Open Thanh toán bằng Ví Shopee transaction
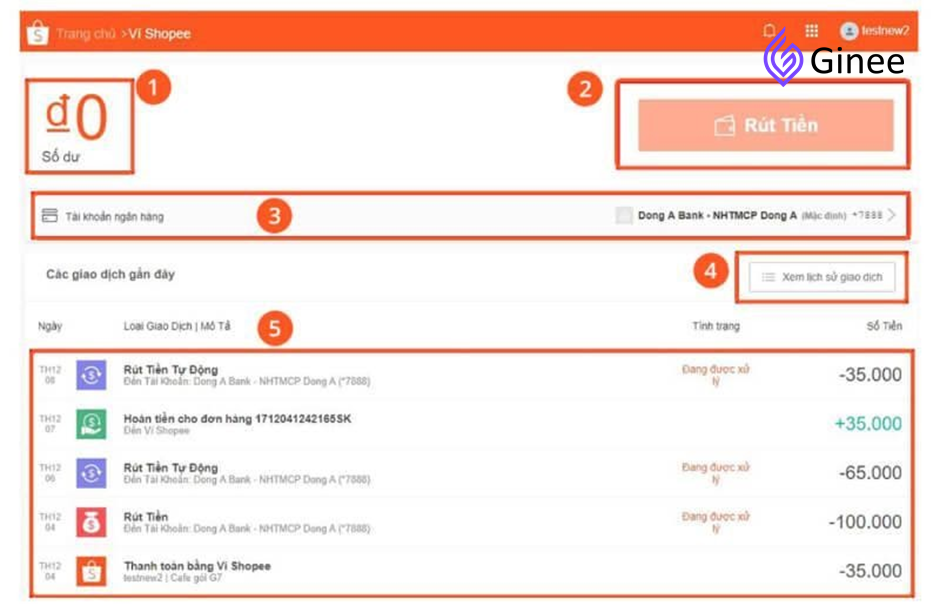Image resolution: width=940 pixels, height=606 pixels. click(x=472, y=571)
